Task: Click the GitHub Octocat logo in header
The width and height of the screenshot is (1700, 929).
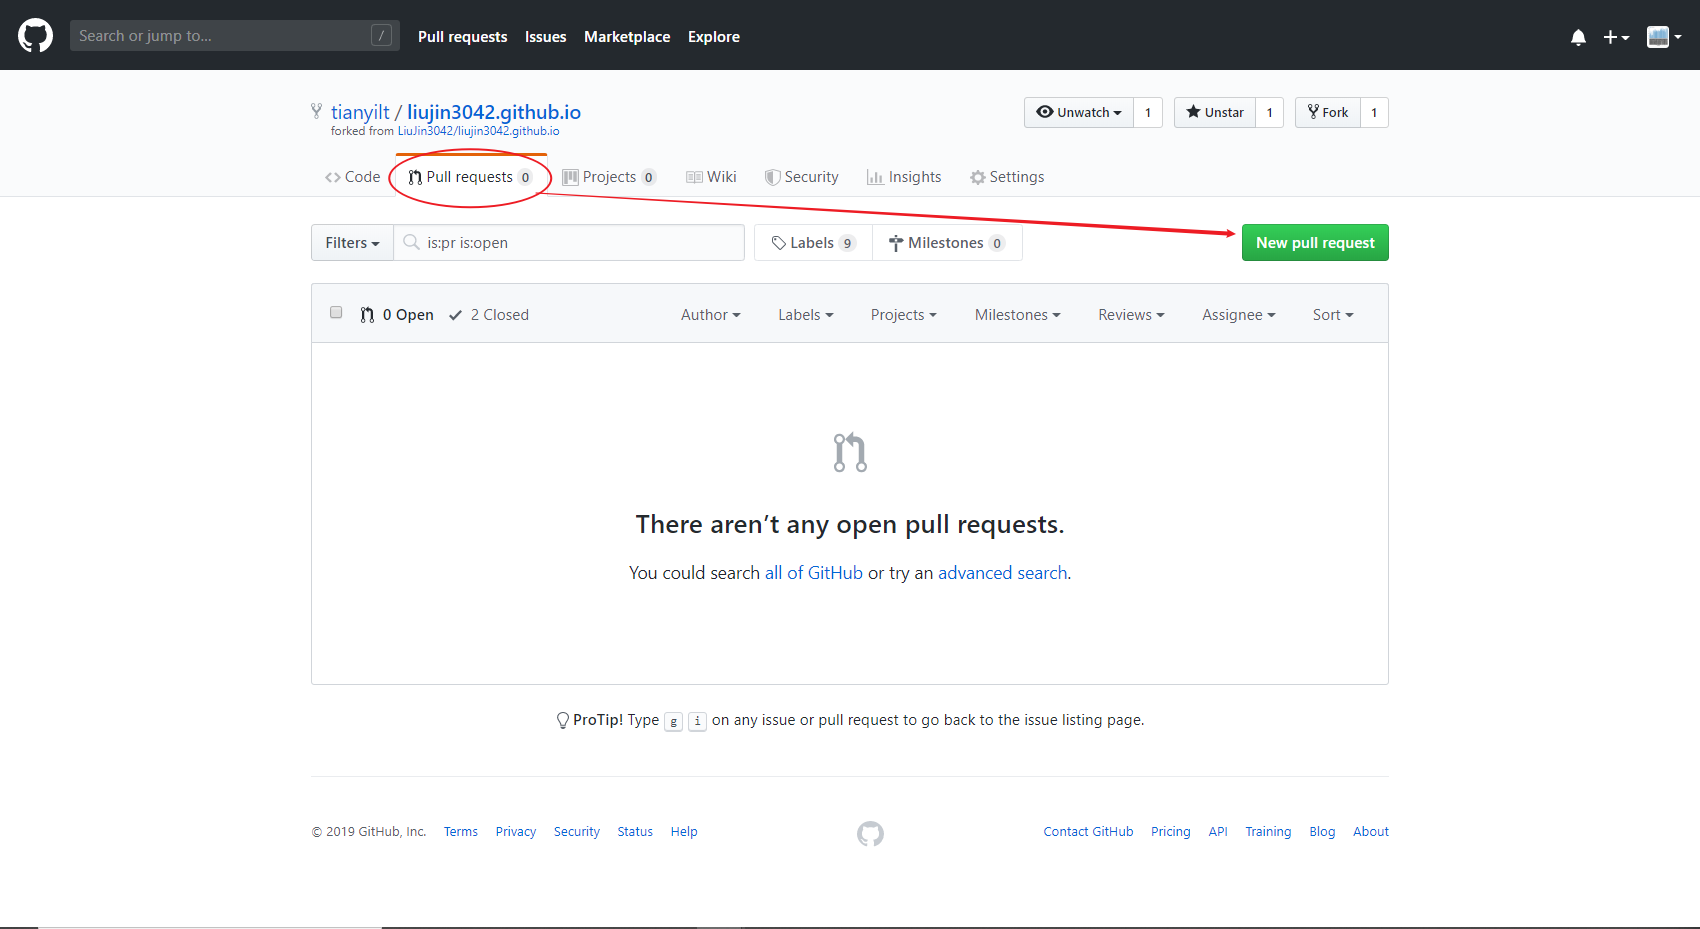Action: pos(35,36)
